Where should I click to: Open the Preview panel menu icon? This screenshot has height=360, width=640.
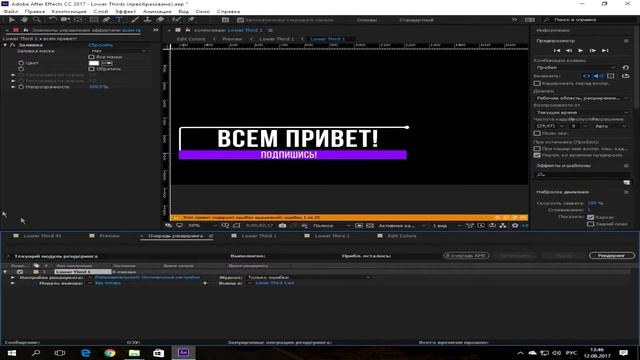click(x=626, y=41)
